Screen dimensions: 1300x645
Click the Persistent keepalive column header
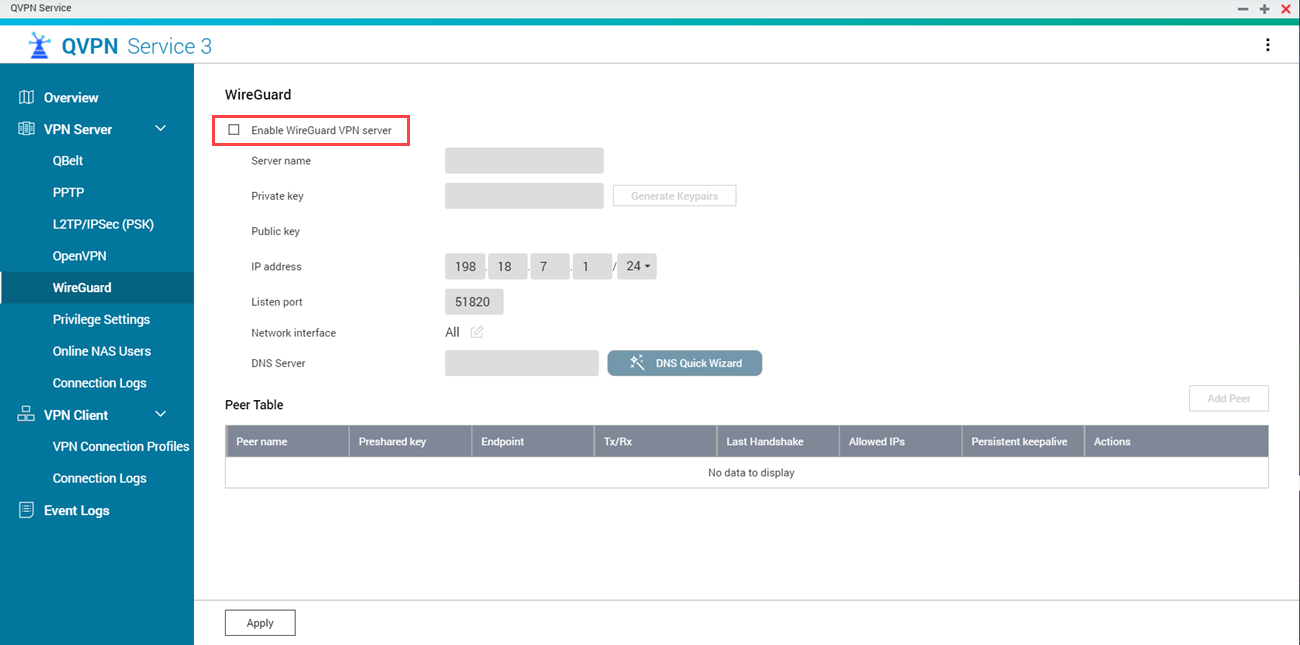click(x=1022, y=441)
